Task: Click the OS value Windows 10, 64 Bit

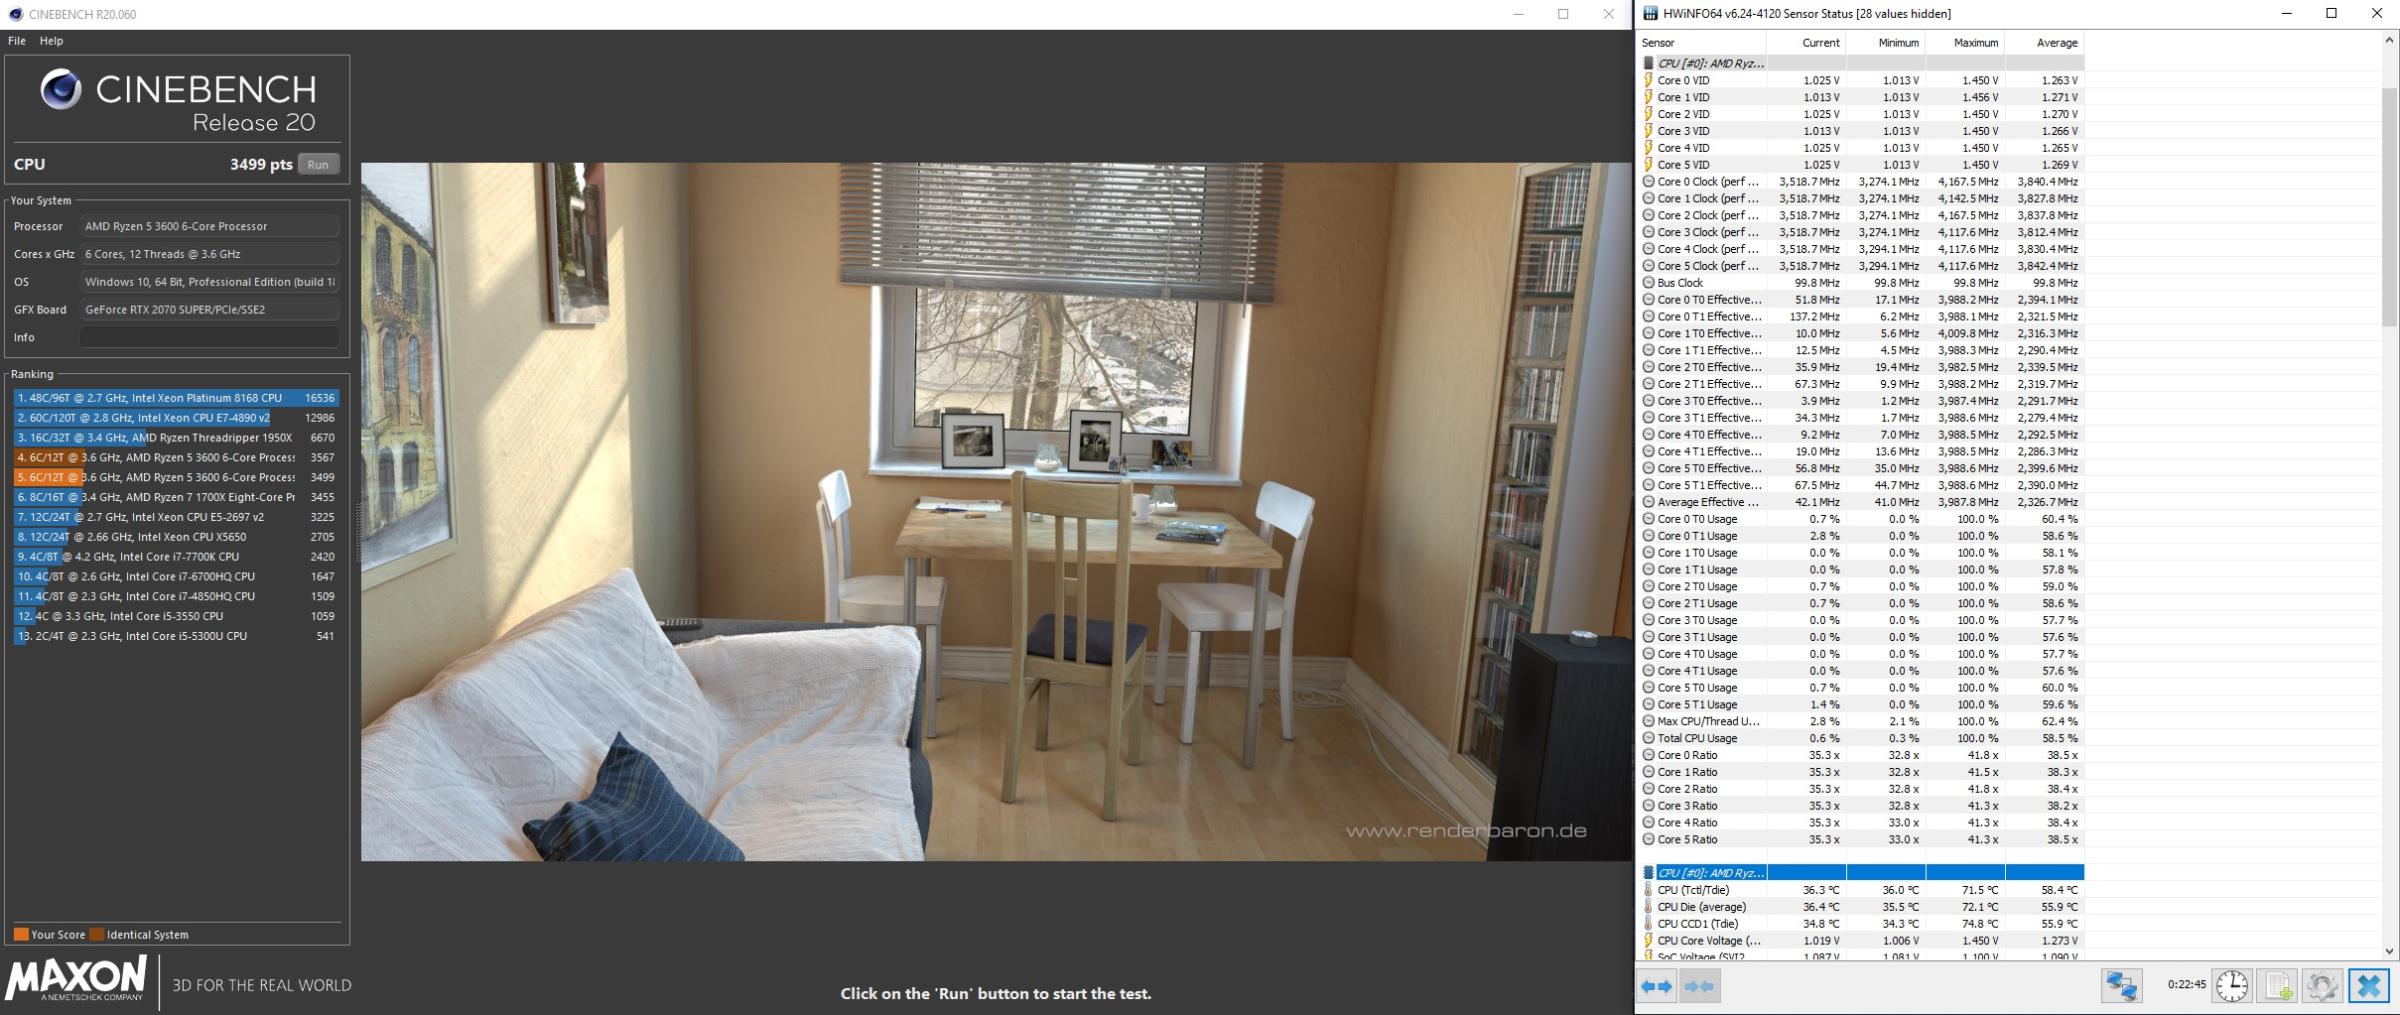Action: 209,282
